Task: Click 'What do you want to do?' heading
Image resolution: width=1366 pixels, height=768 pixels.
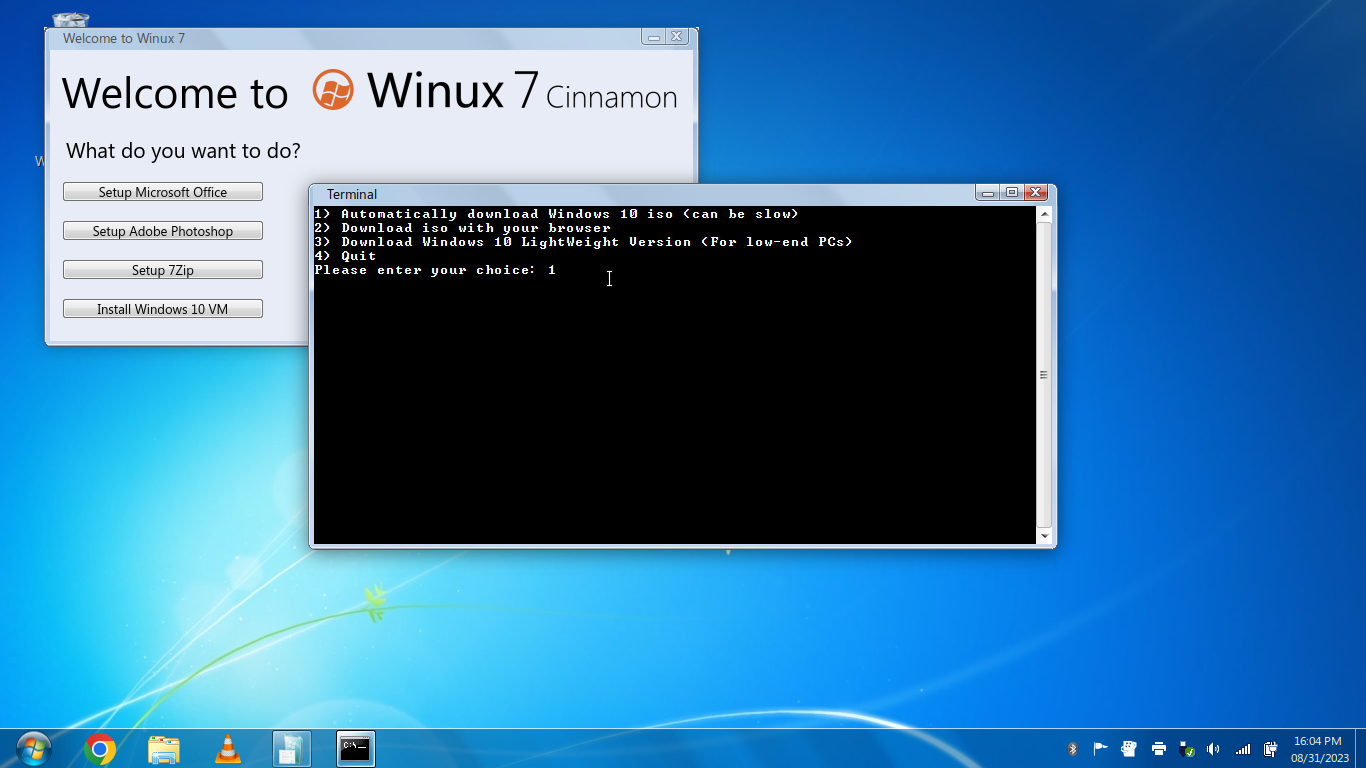Action: coord(183,151)
